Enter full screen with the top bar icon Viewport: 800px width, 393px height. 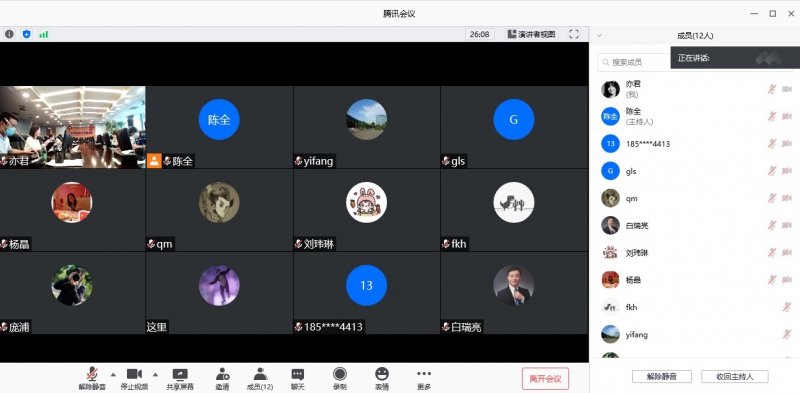[x=574, y=34]
